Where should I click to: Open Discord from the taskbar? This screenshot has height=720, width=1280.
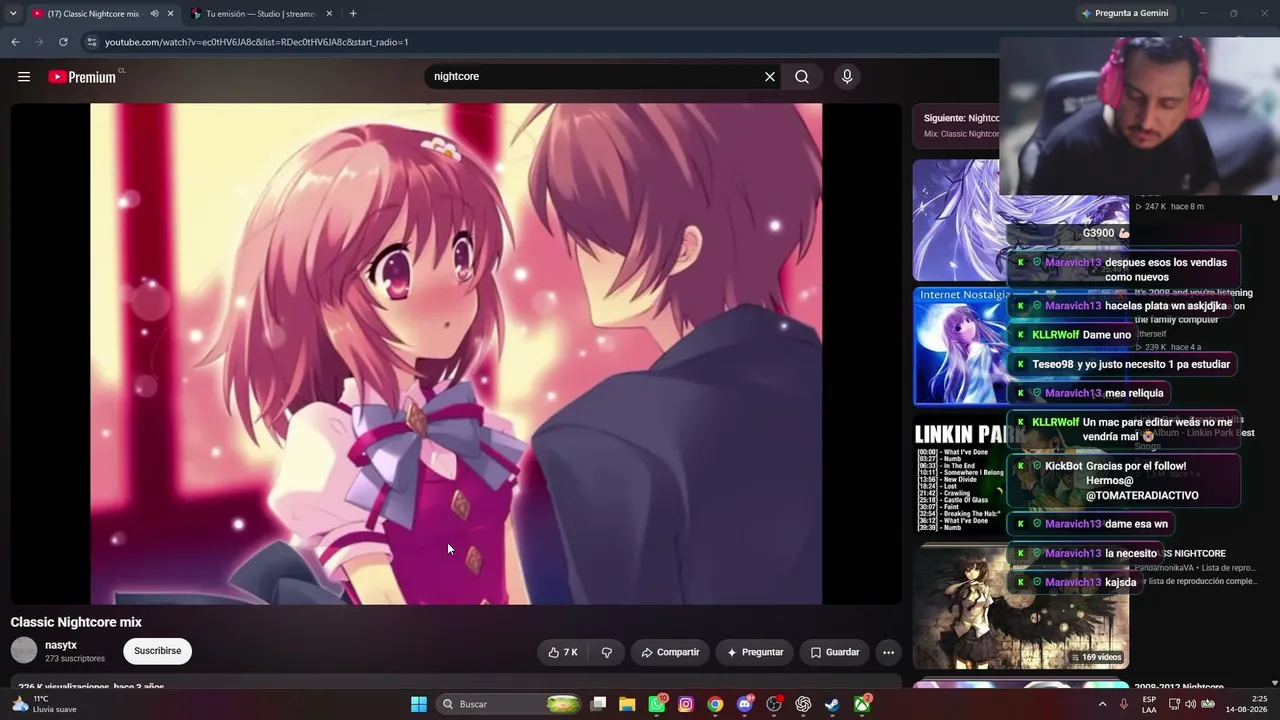point(745,704)
